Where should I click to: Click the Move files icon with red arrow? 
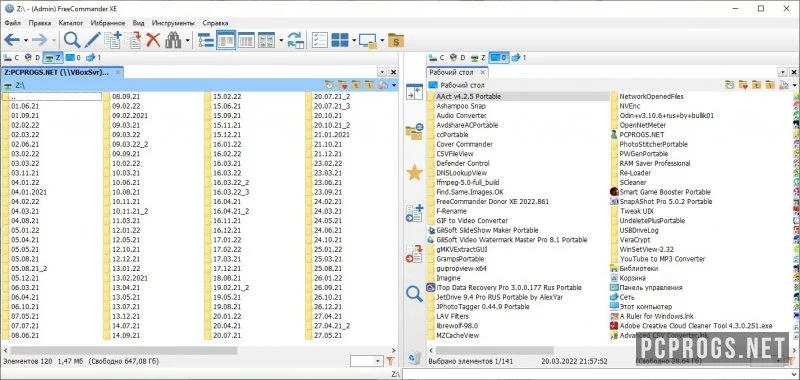[133, 40]
